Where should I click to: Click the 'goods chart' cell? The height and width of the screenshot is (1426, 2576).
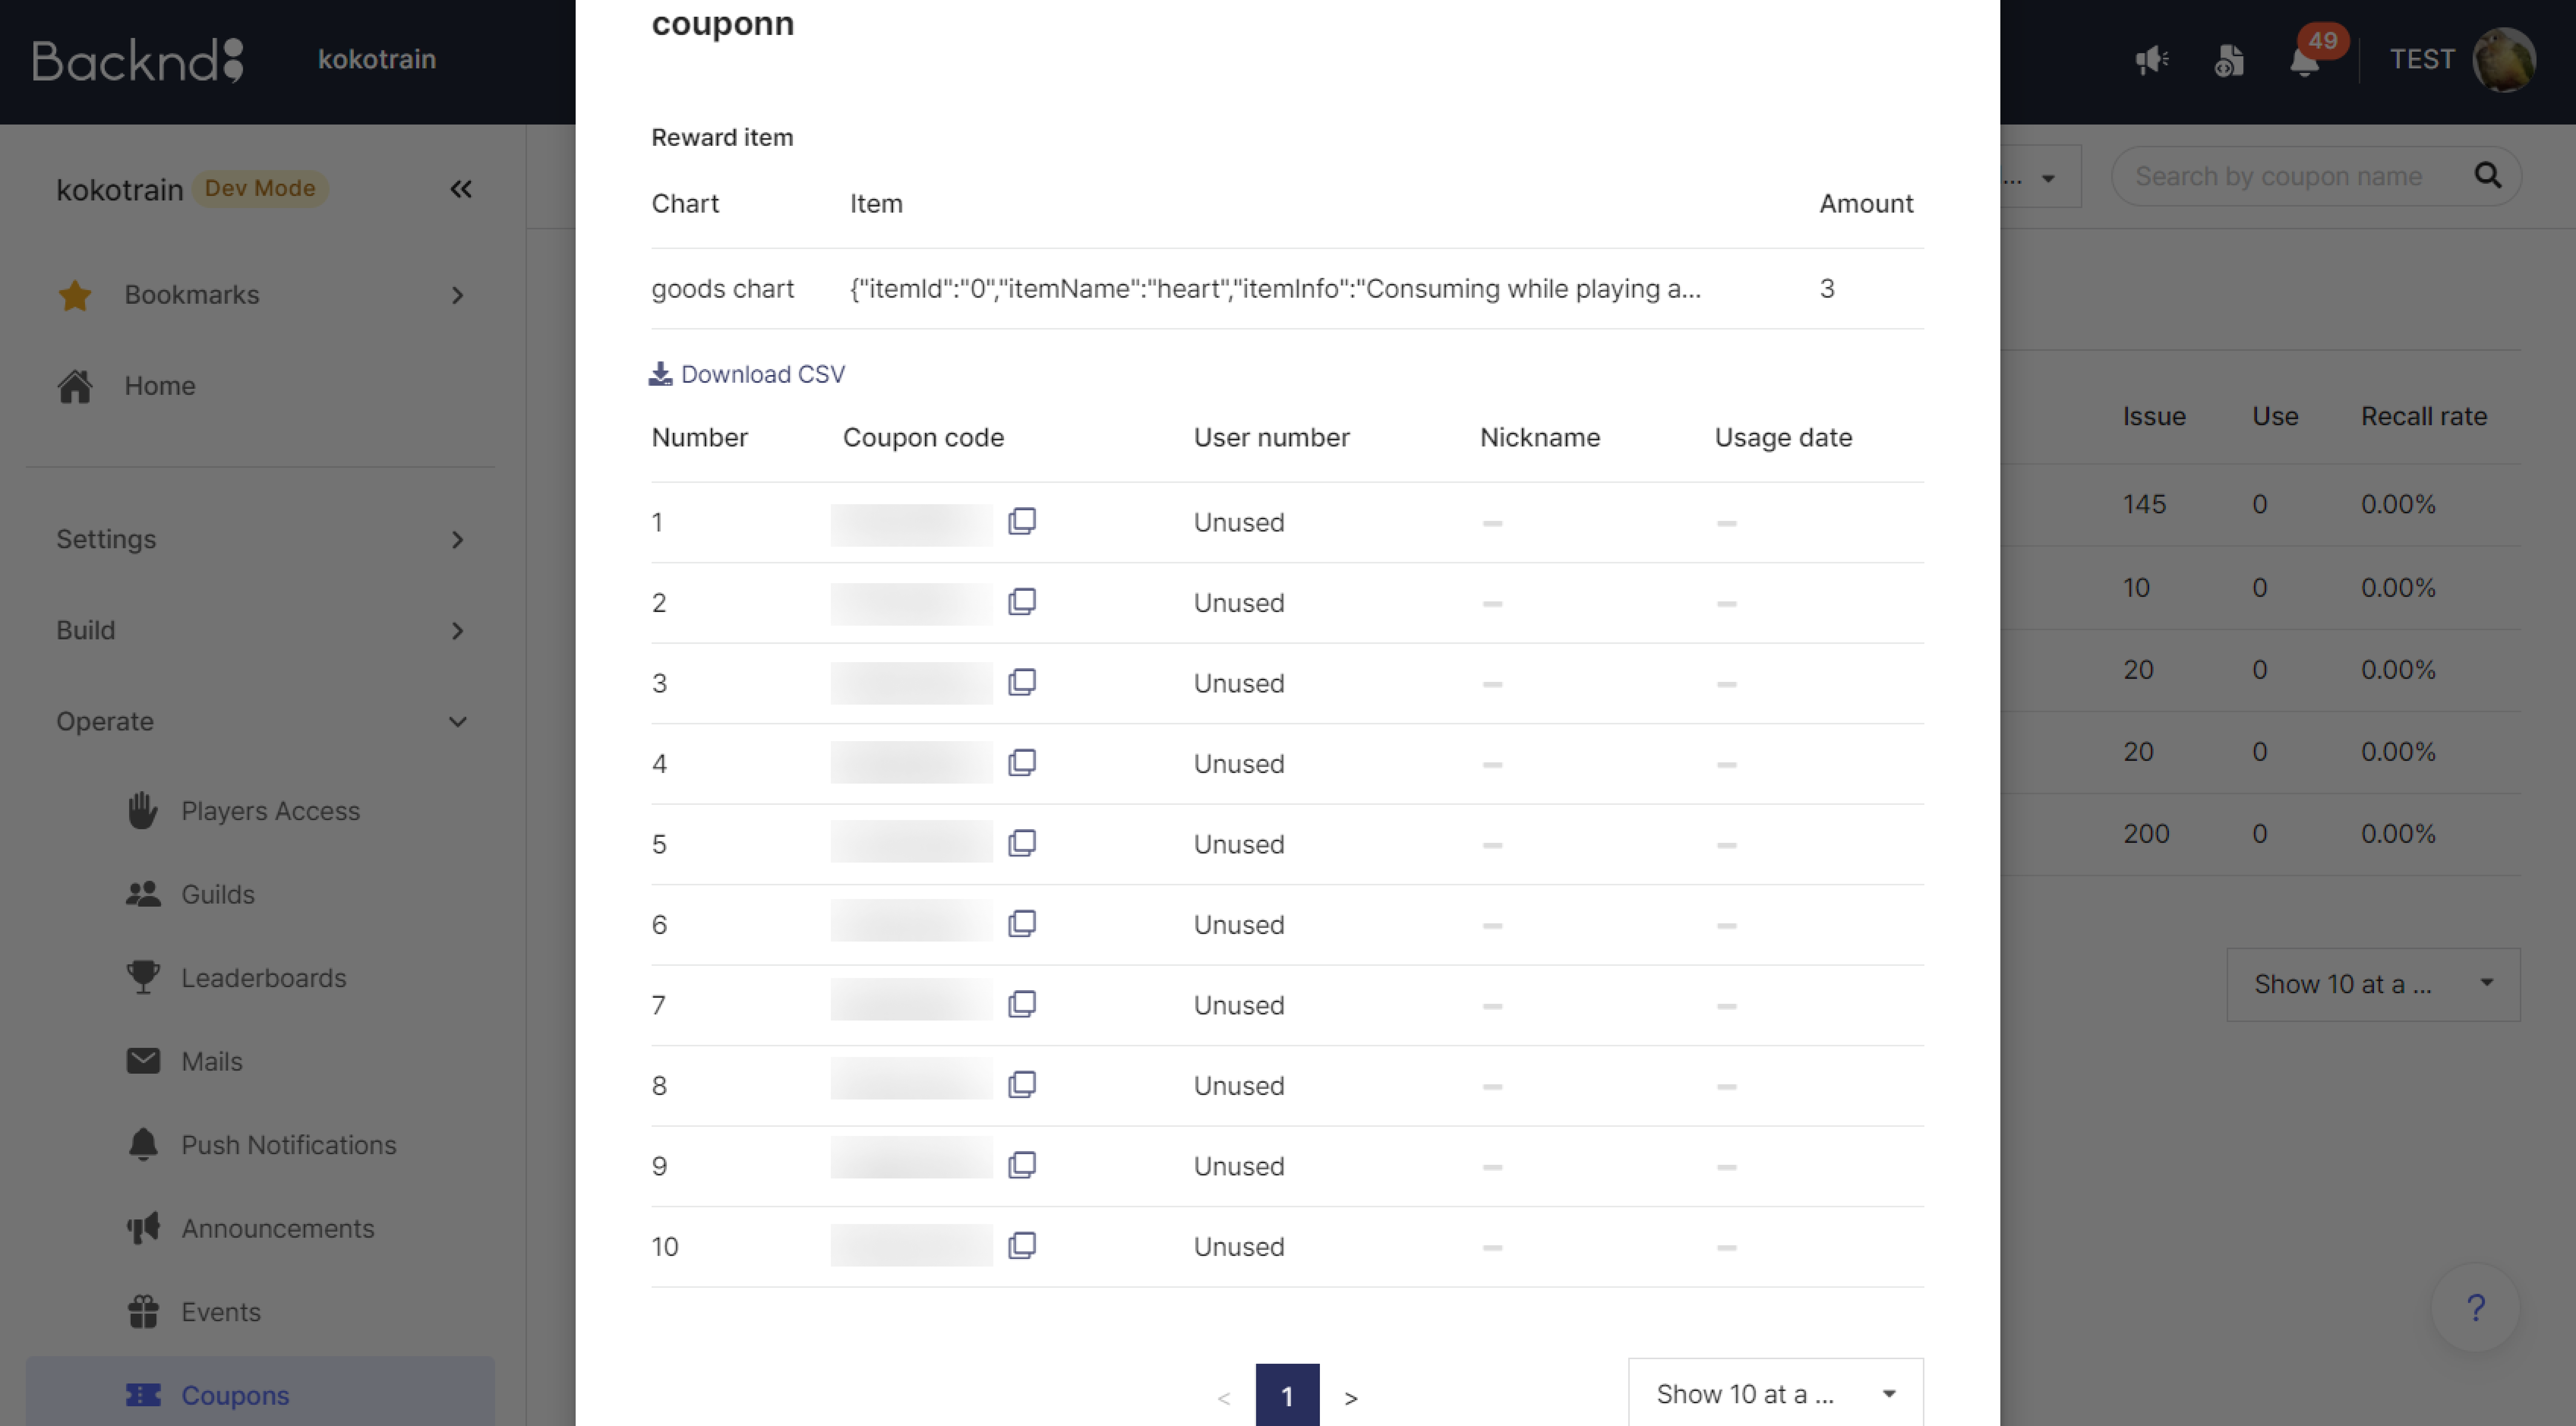(723, 289)
